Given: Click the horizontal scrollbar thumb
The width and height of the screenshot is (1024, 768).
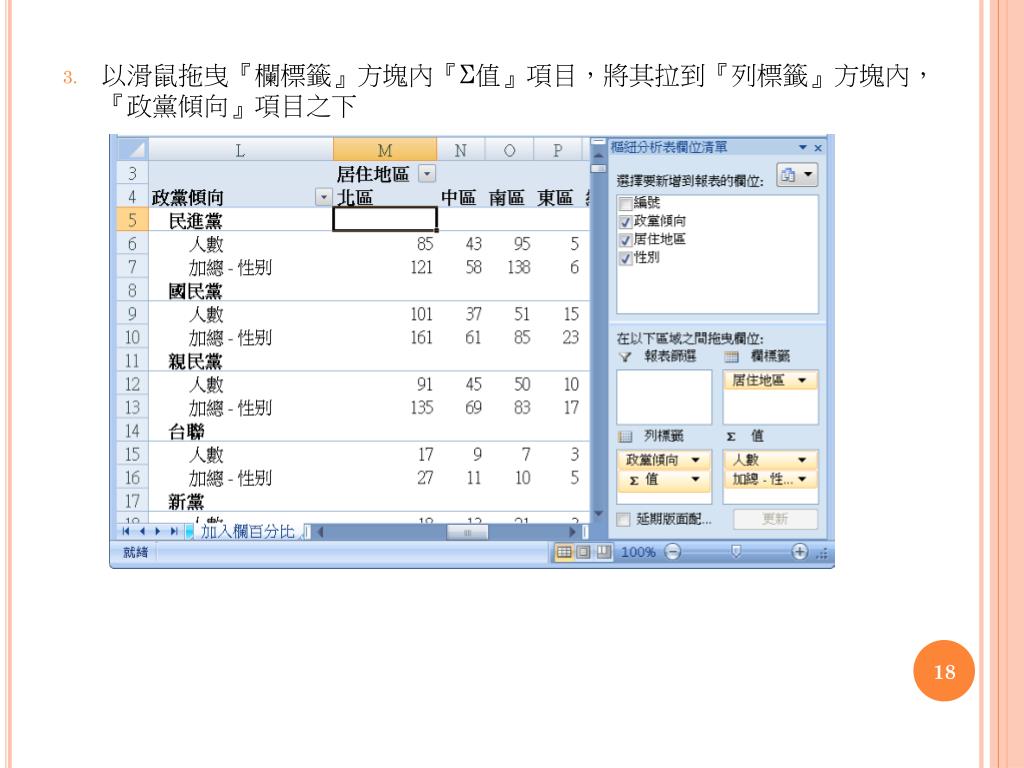Looking at the screenshot, I should pos(467,533).
